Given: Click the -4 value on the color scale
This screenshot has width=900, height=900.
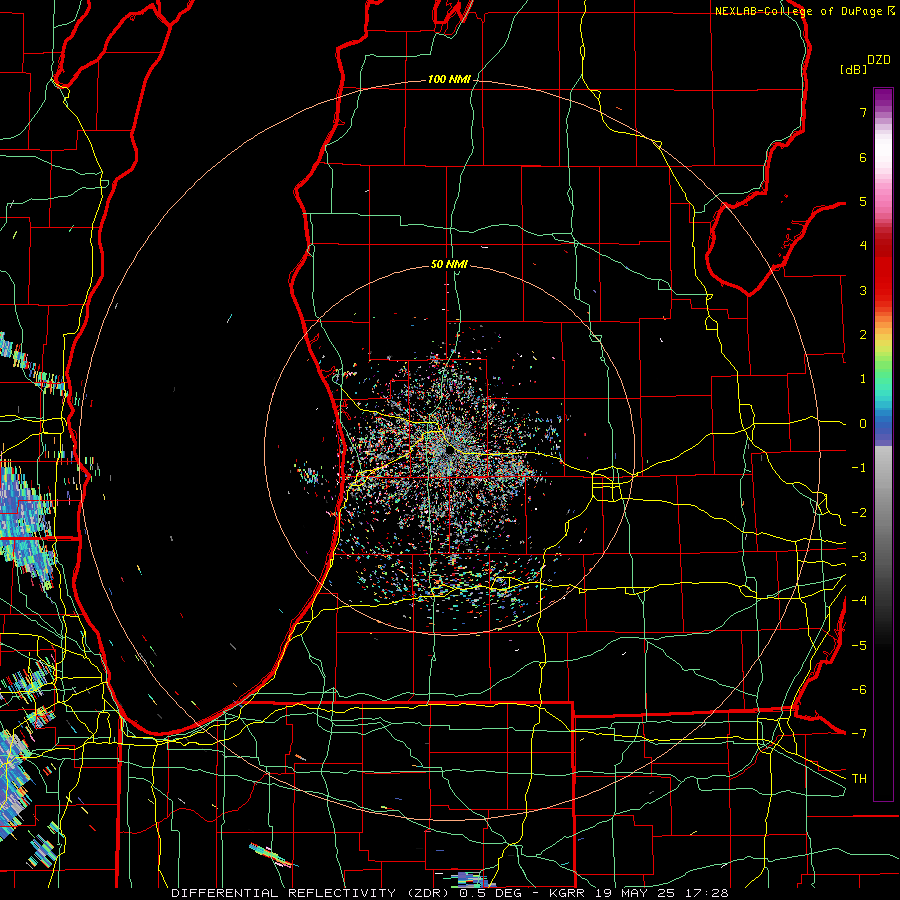Looking at the screenshot, I should coord(859,600).
